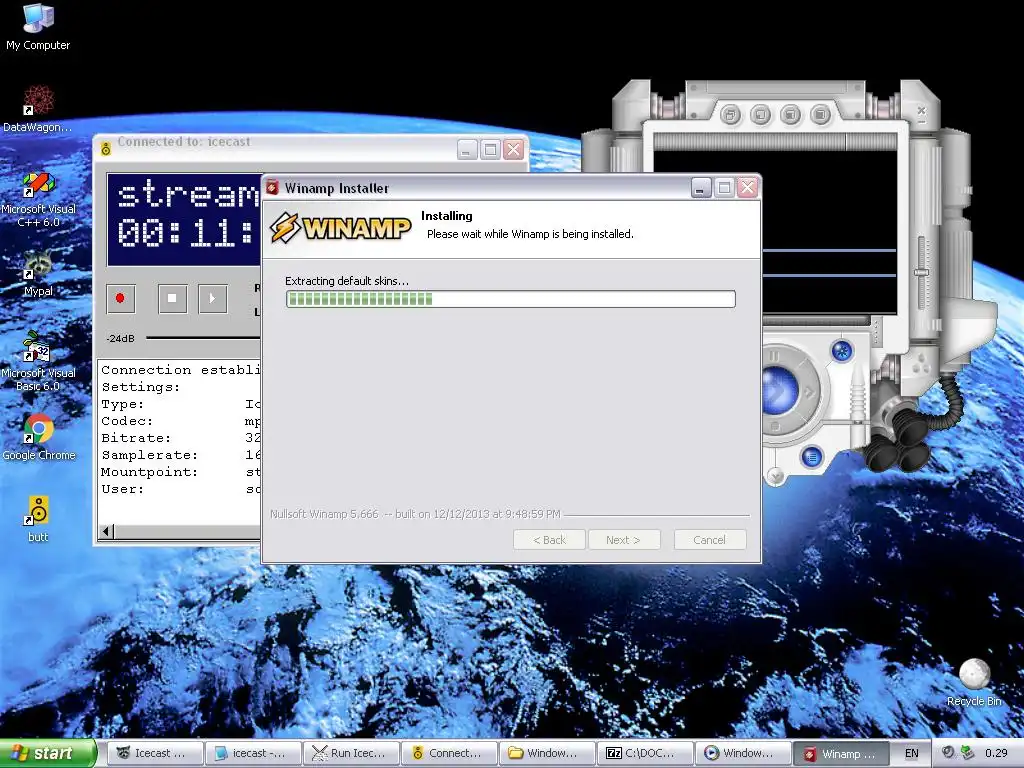The width and height of the screenshot is (1024, 768).
Task: Switch to the 'Connect...' taskbar item
Action: pyautogui.click(x=449, y=753)
